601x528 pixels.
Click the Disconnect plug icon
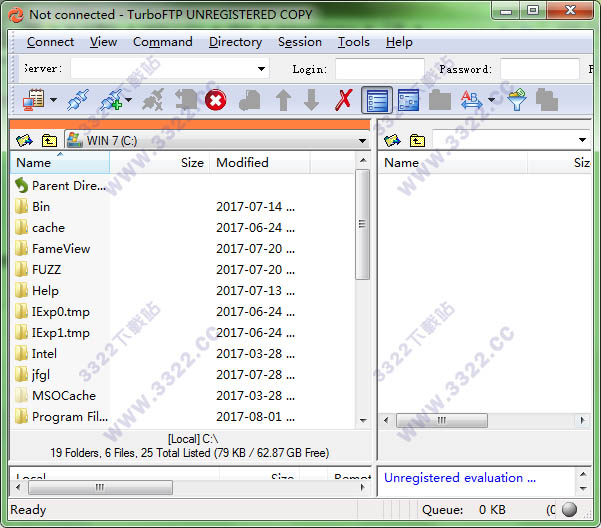tap(153, 100)
